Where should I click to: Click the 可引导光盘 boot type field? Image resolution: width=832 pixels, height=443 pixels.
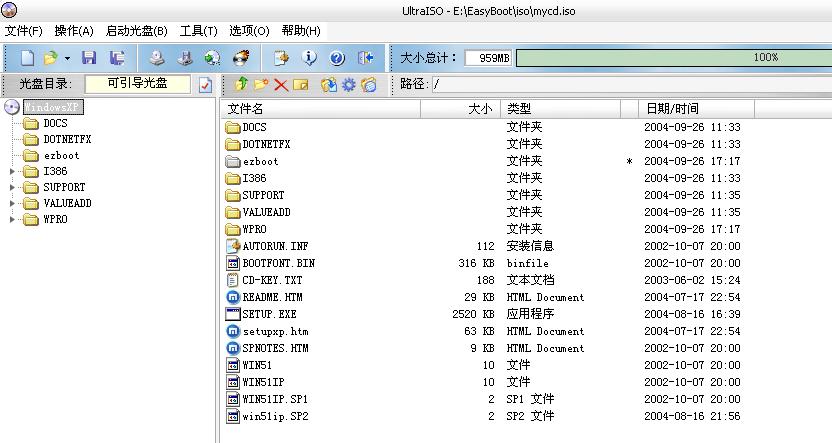click(137, 83)
